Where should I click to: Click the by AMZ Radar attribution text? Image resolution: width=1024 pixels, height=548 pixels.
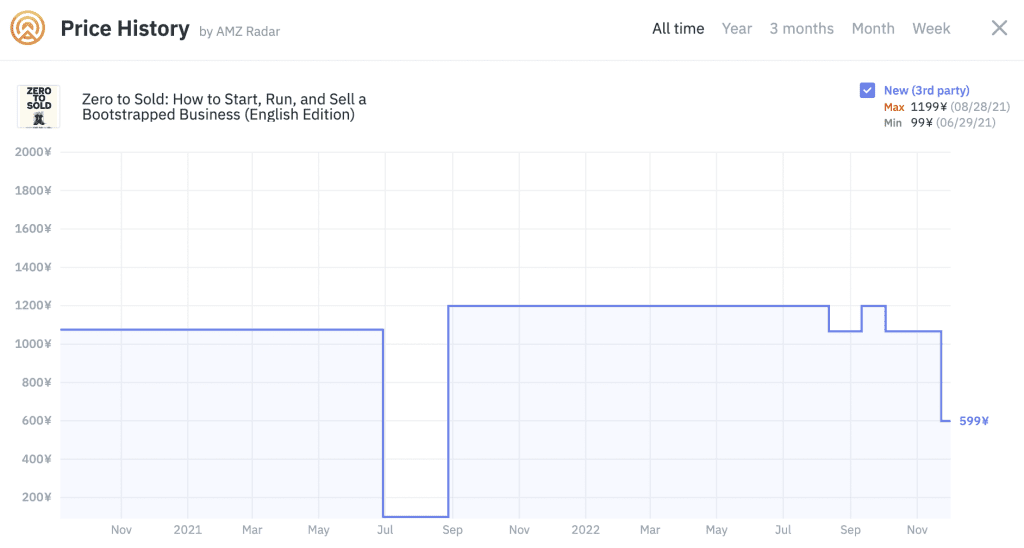tap(240, 31)
